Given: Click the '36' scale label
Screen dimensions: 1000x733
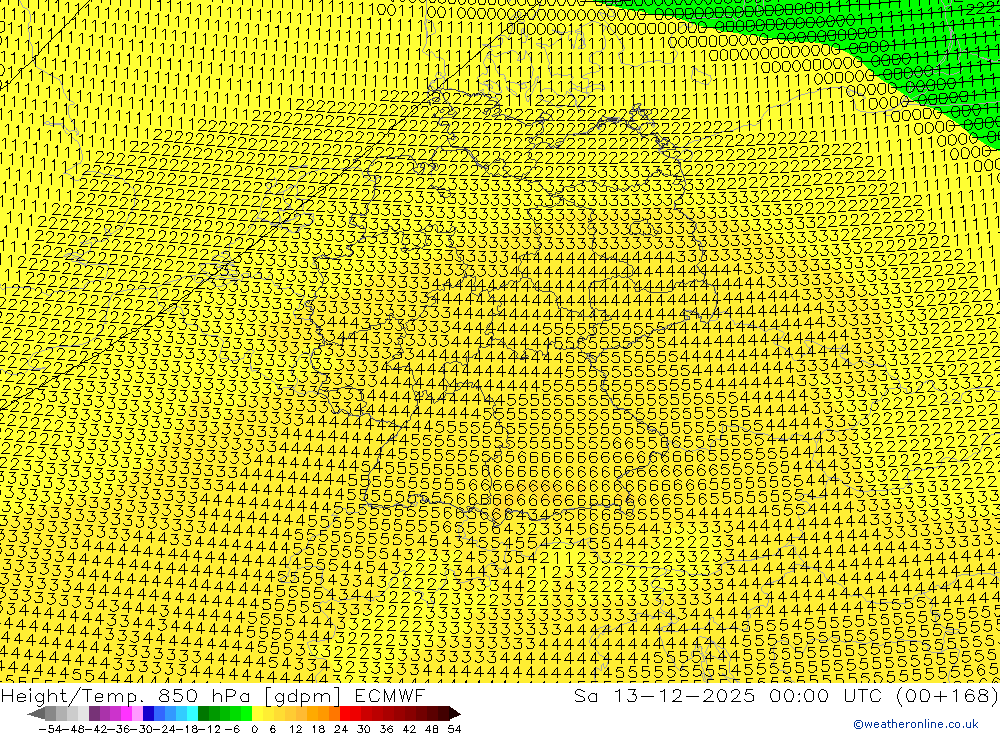Looking at the screenshot, I should coord(386,729).
